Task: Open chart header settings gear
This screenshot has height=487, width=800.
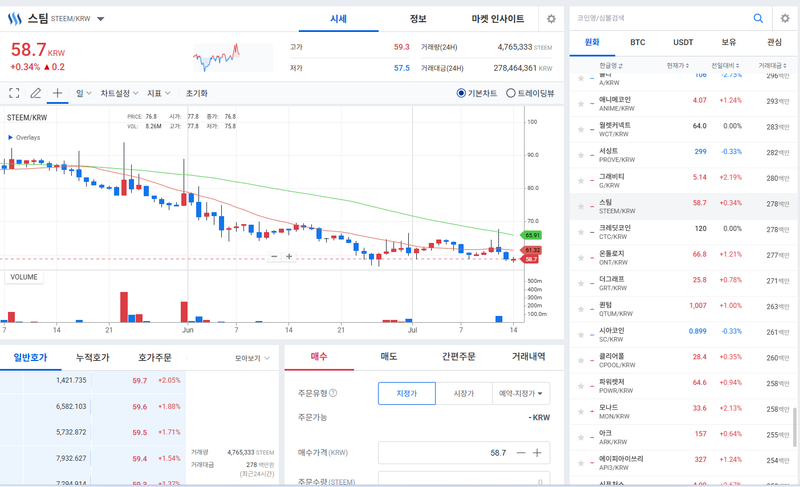Action: (551, 19)
